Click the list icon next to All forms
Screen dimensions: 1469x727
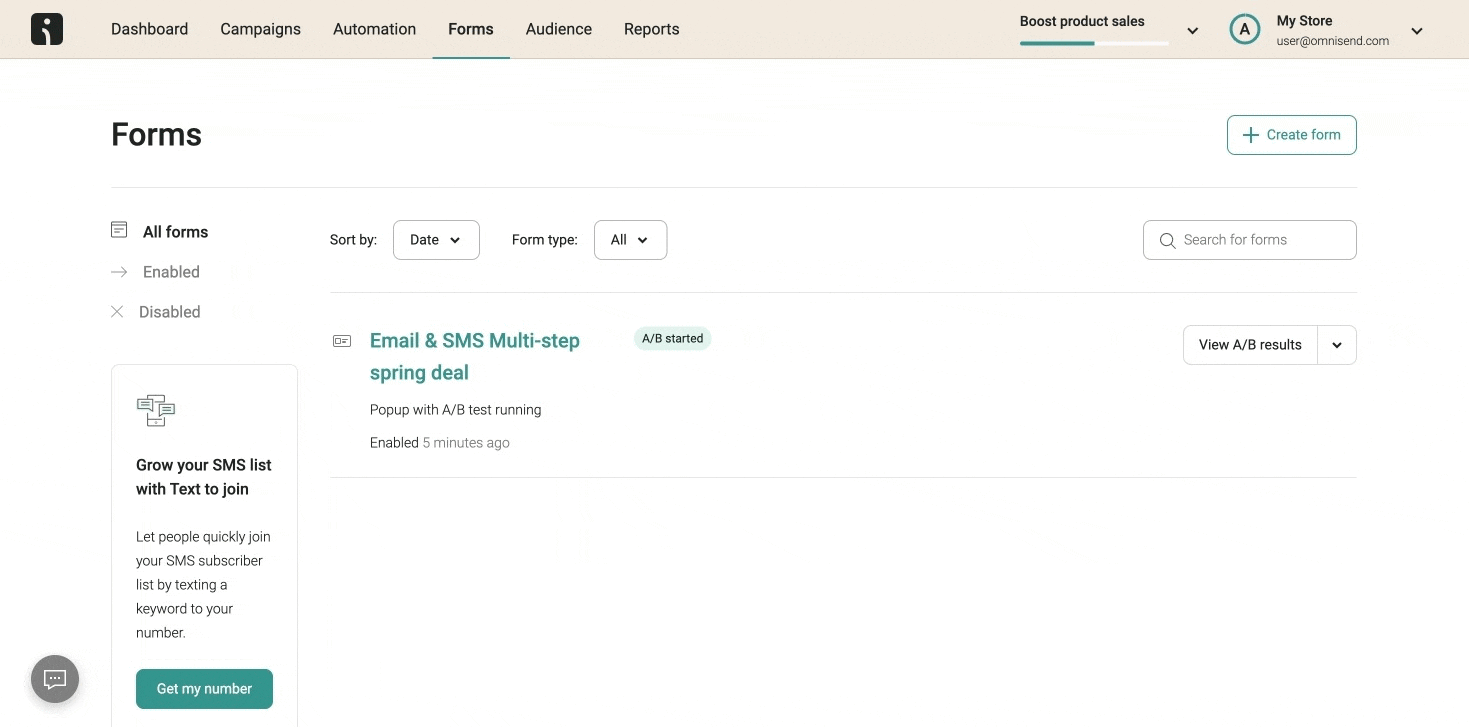(119, 230)
